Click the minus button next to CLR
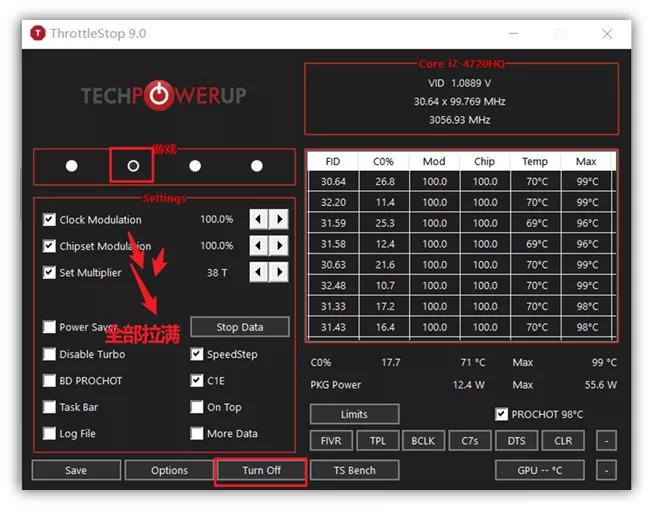652x510 pixels. 606,441
